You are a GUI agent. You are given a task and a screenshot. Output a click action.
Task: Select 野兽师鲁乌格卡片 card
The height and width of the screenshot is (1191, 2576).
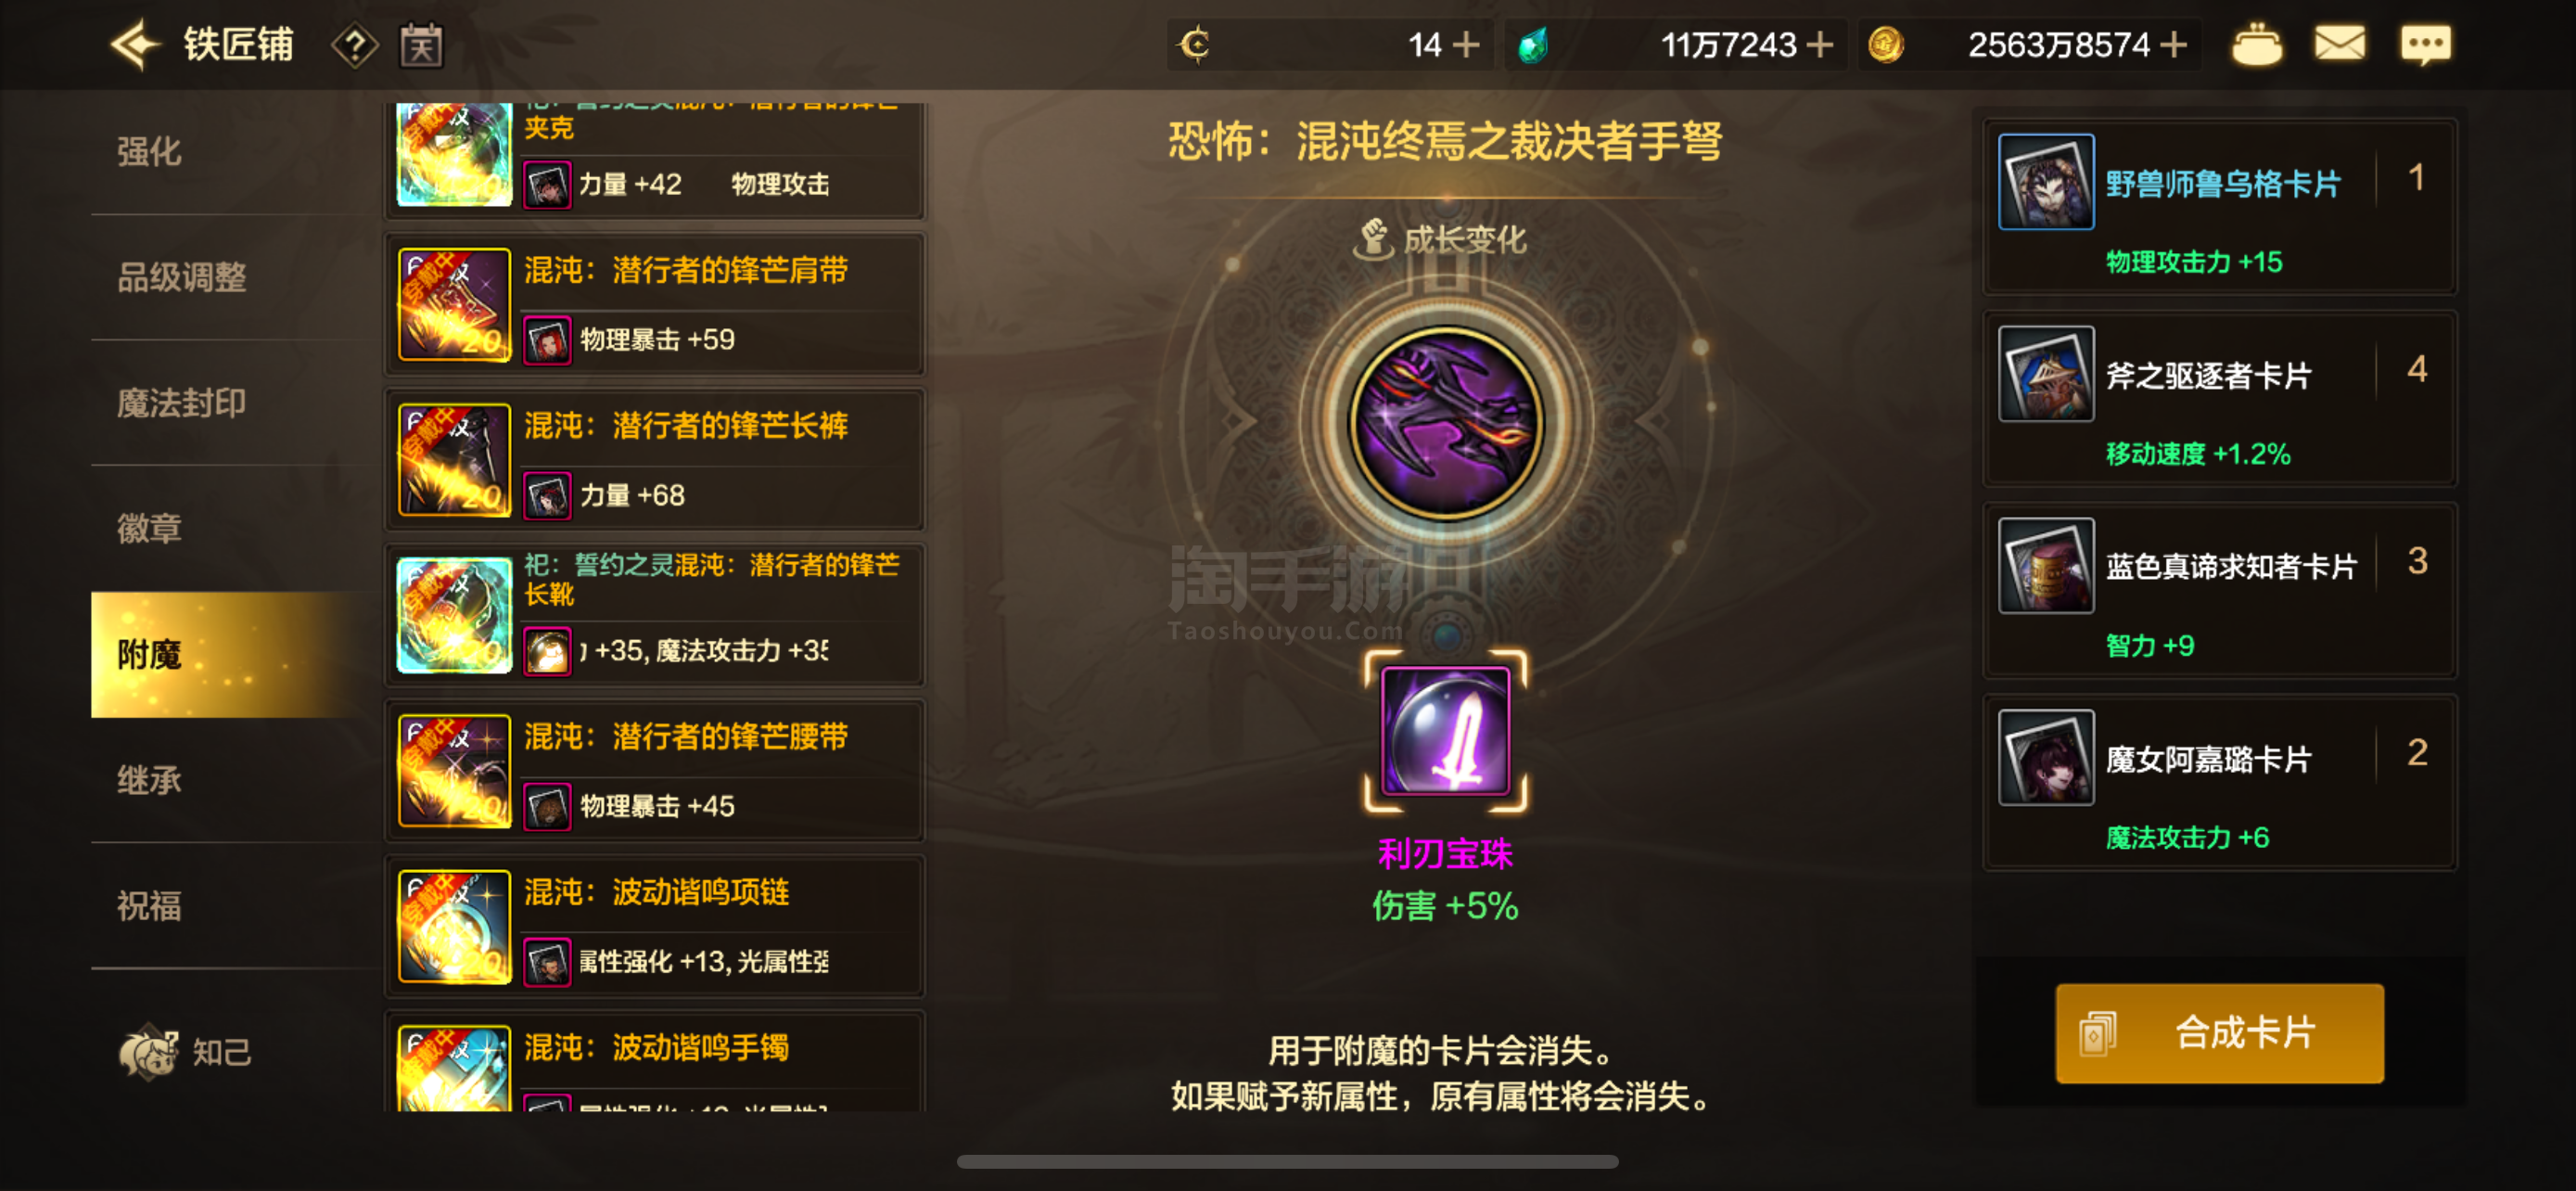click(x=2220, y=207)
